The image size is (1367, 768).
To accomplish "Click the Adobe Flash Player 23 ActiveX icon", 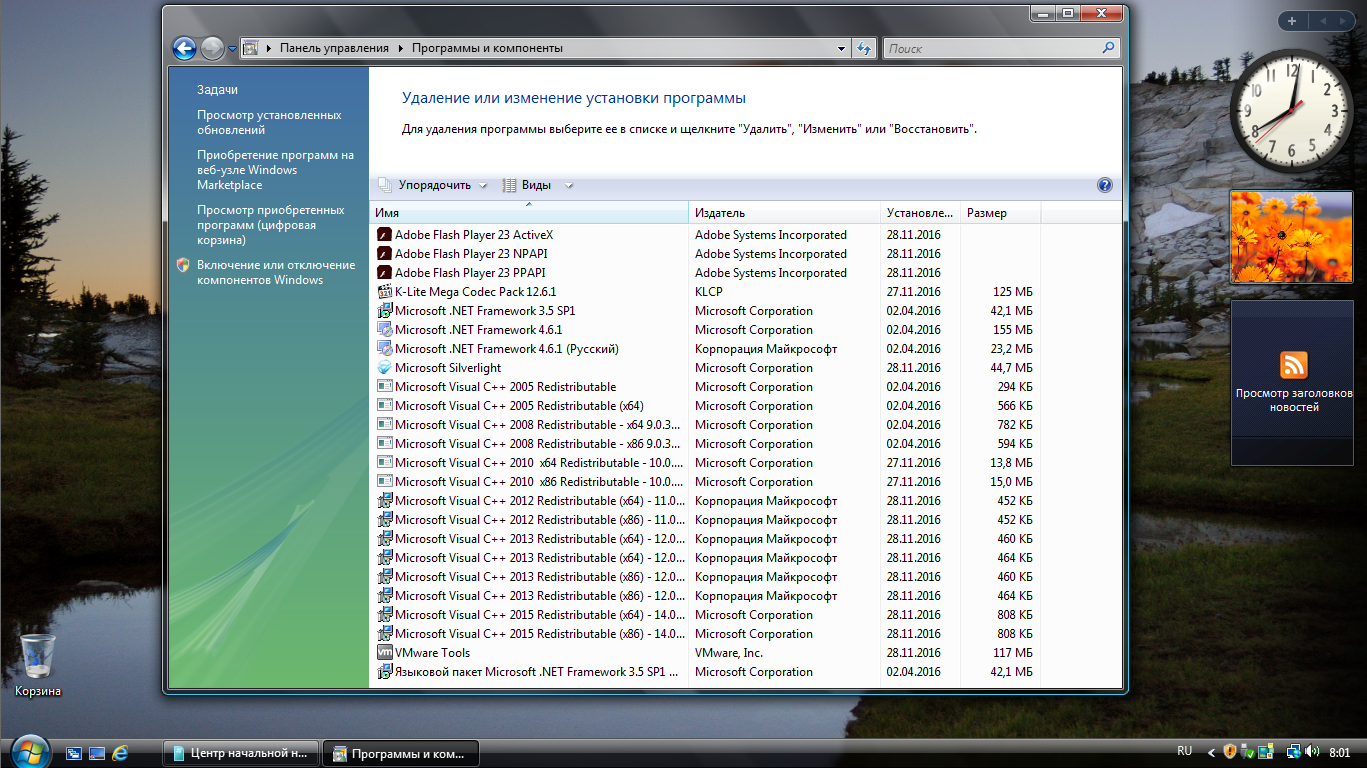I will point(384,235).
